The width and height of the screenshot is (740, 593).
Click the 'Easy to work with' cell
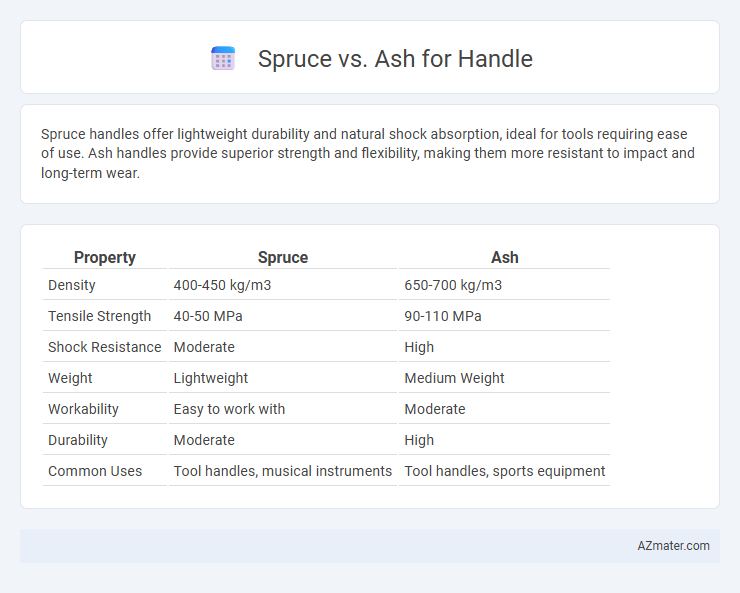(x=283, y=409)
